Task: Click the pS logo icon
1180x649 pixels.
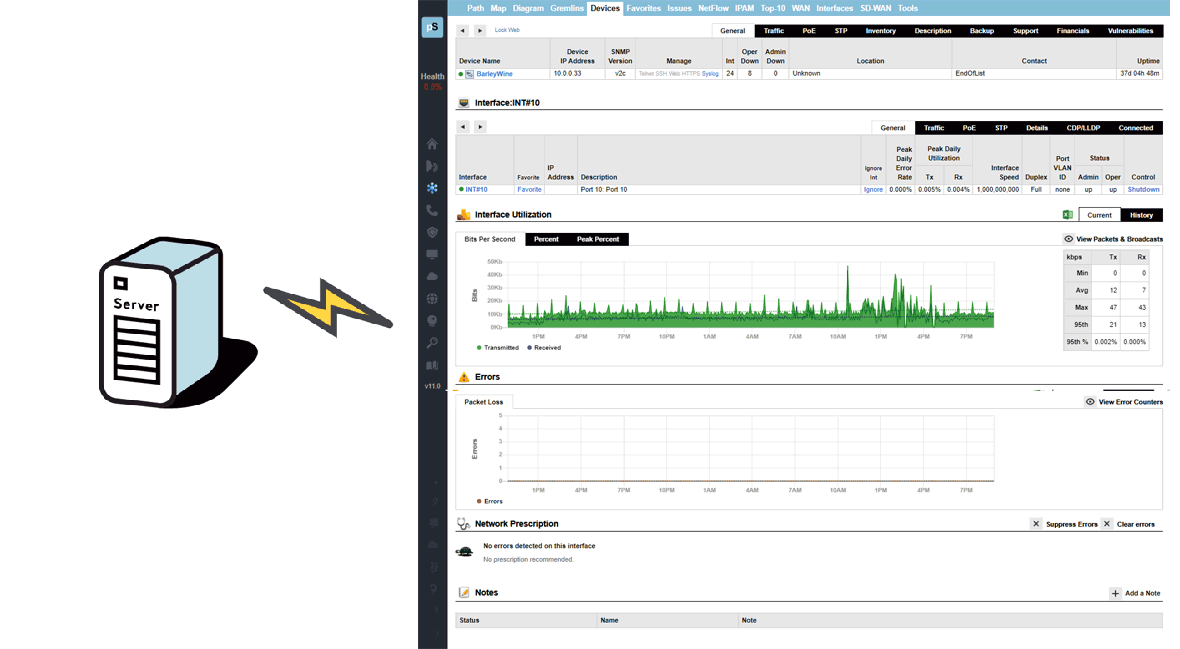Action: click(x=432, y=28)
